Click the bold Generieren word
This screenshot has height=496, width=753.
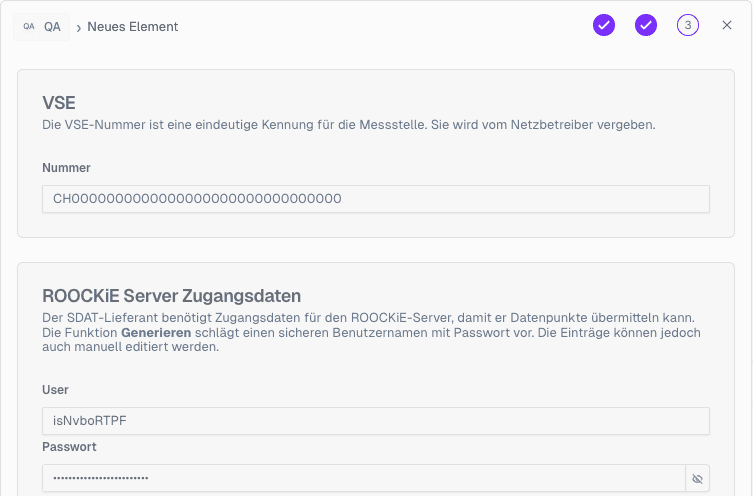pos(156,332)
